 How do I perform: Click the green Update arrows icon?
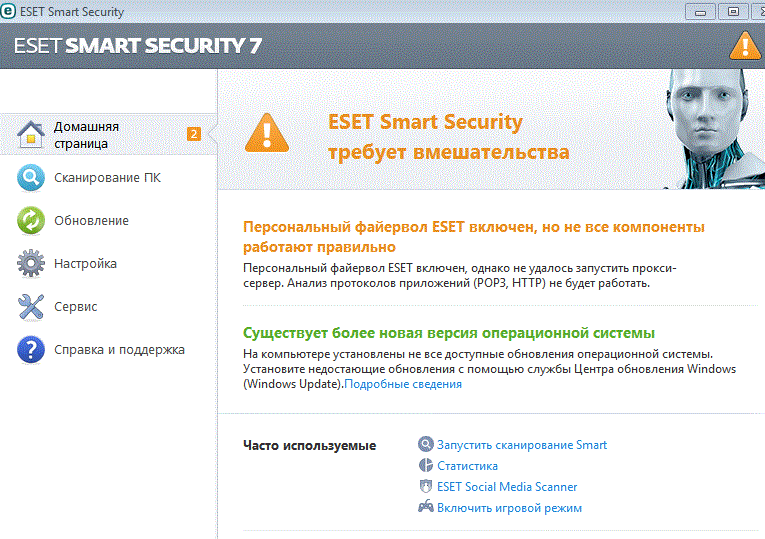coord(32,221)
